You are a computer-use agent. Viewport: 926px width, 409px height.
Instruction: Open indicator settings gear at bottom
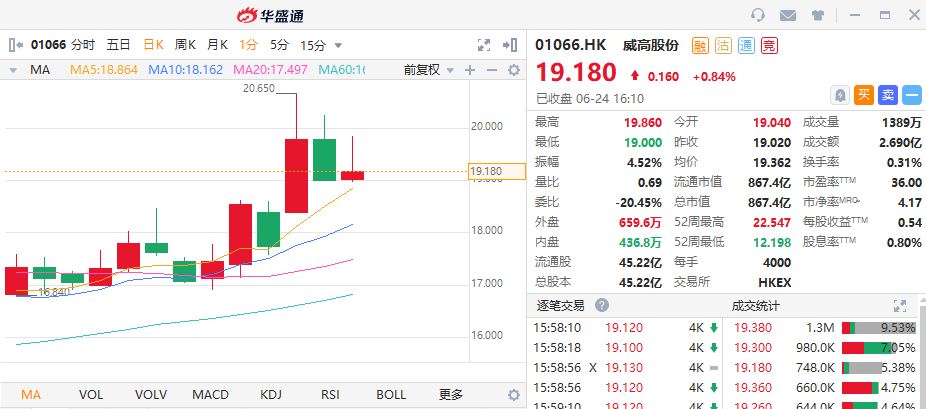(x=514, y=395)
